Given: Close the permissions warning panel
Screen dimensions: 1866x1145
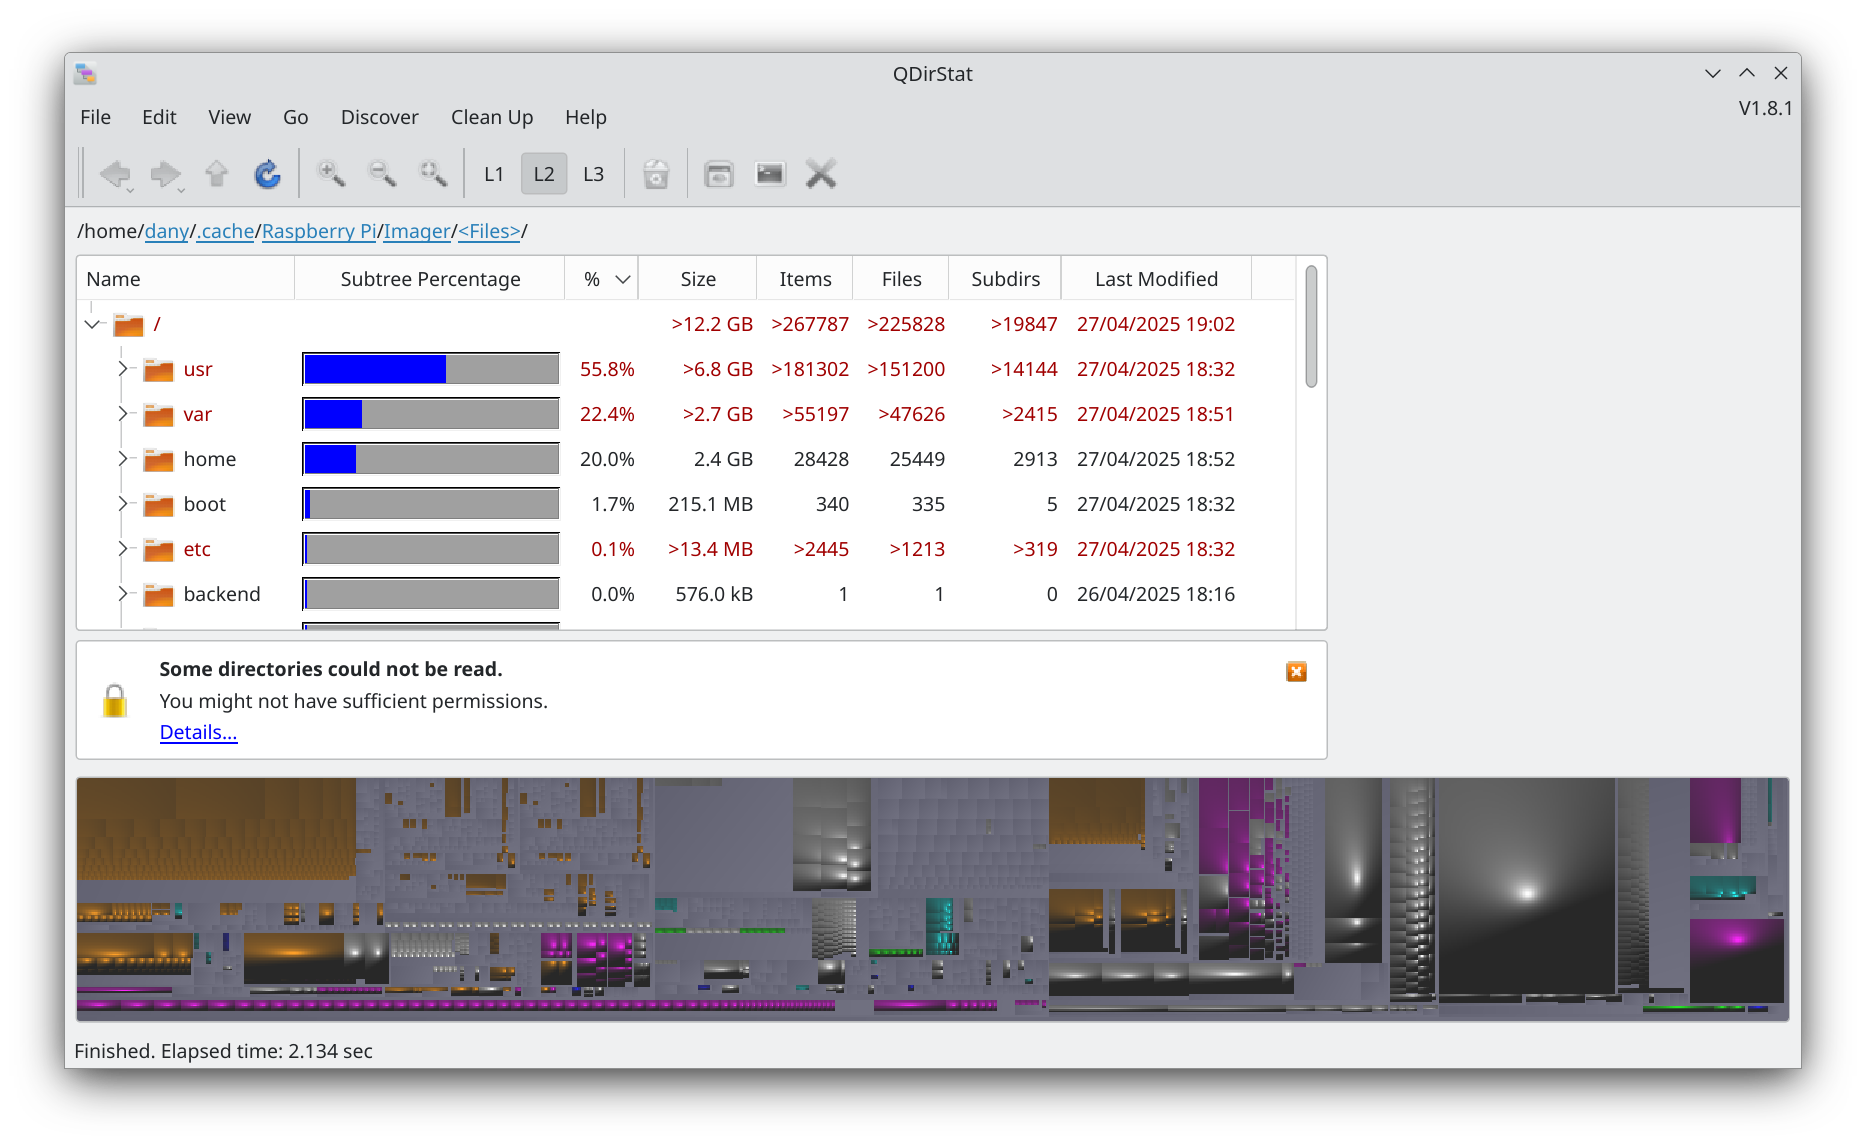Looking at the screenshot, I should pos(1296,672).
